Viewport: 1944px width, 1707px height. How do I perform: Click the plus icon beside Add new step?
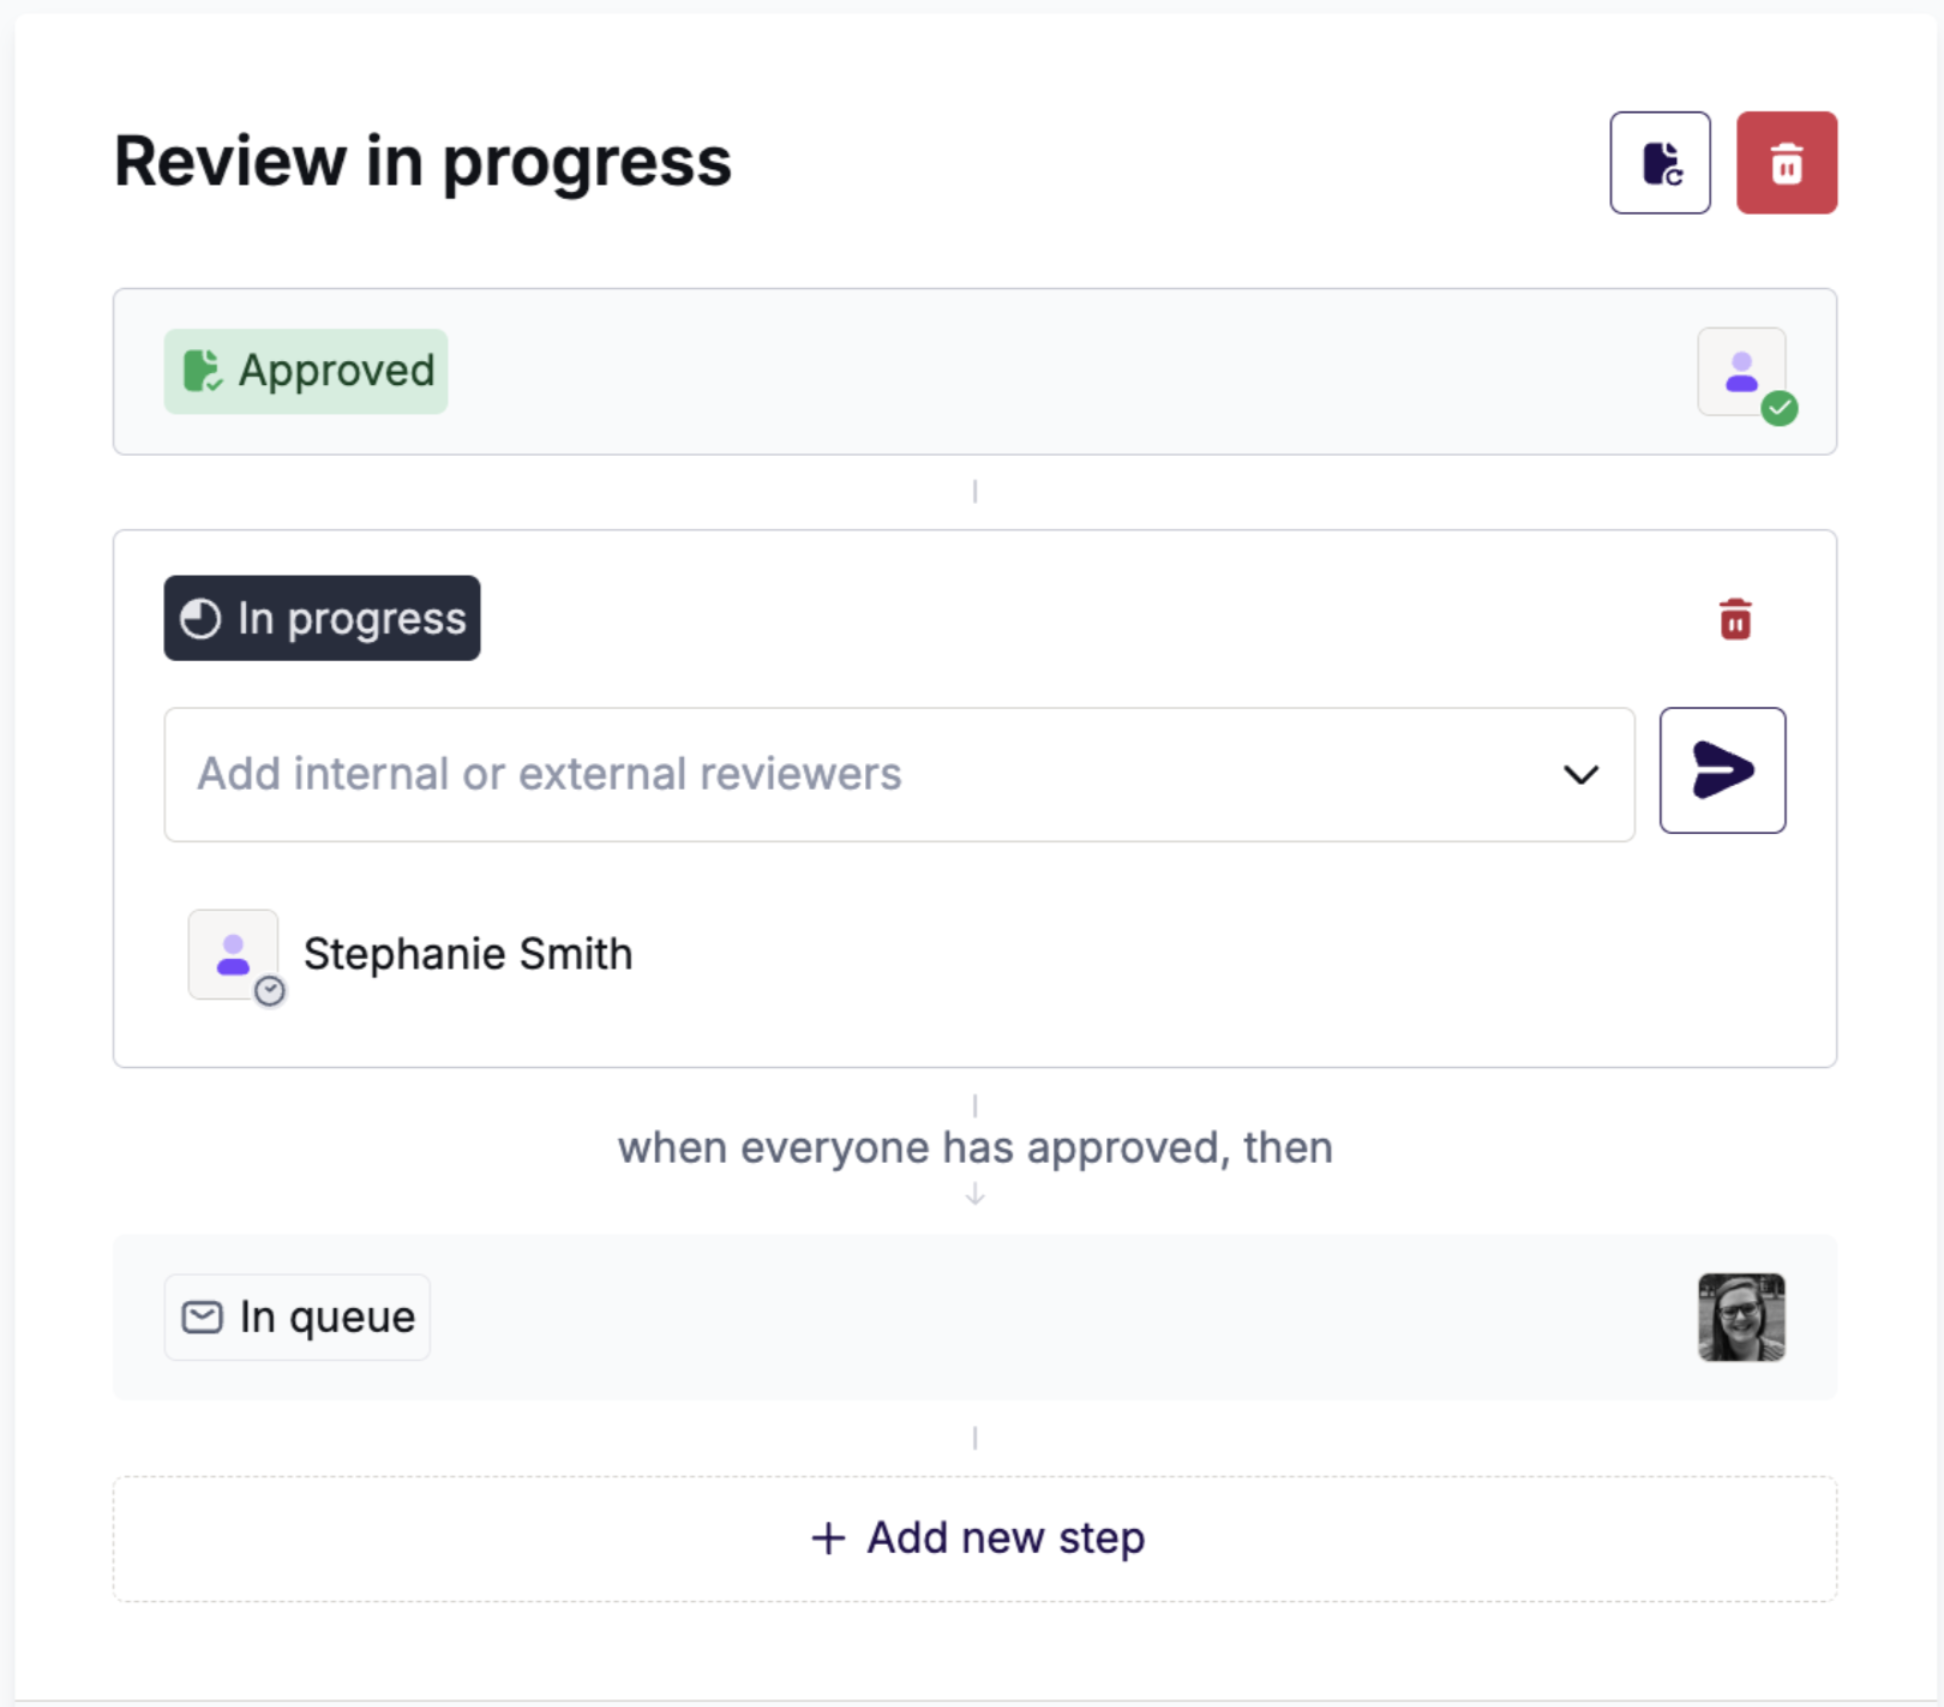point(828,1538)
